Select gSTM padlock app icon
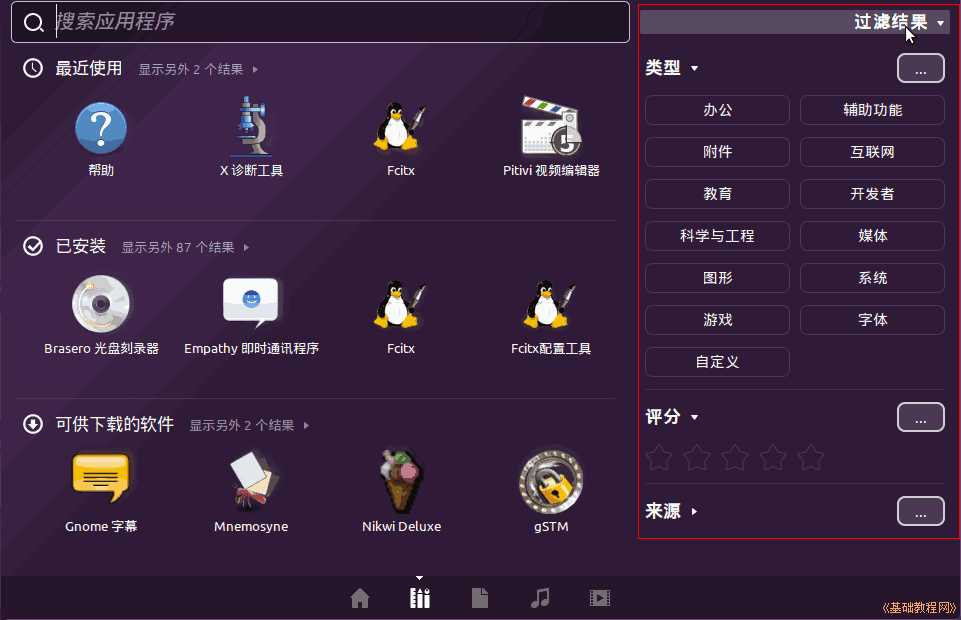The image size is (961, 620). [x=551, y=480]
